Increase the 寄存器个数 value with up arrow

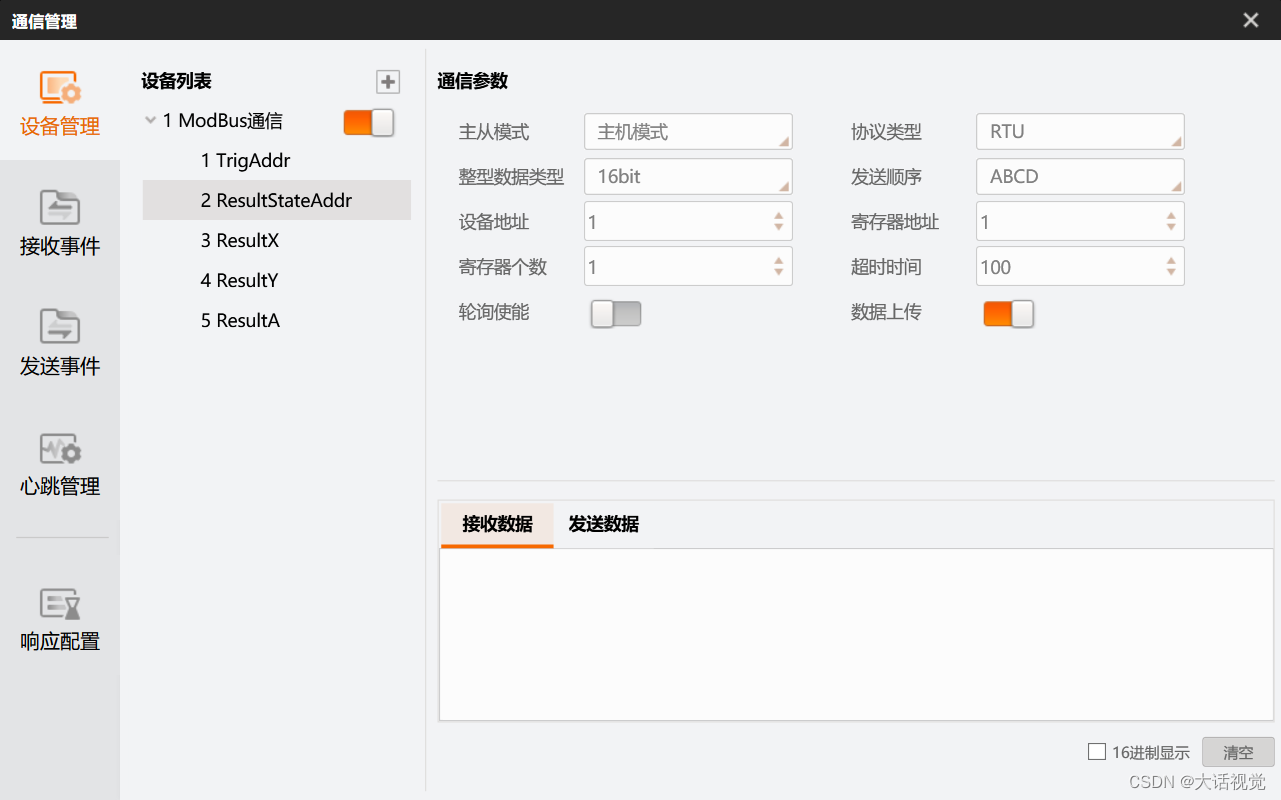[x=779, y=260]
